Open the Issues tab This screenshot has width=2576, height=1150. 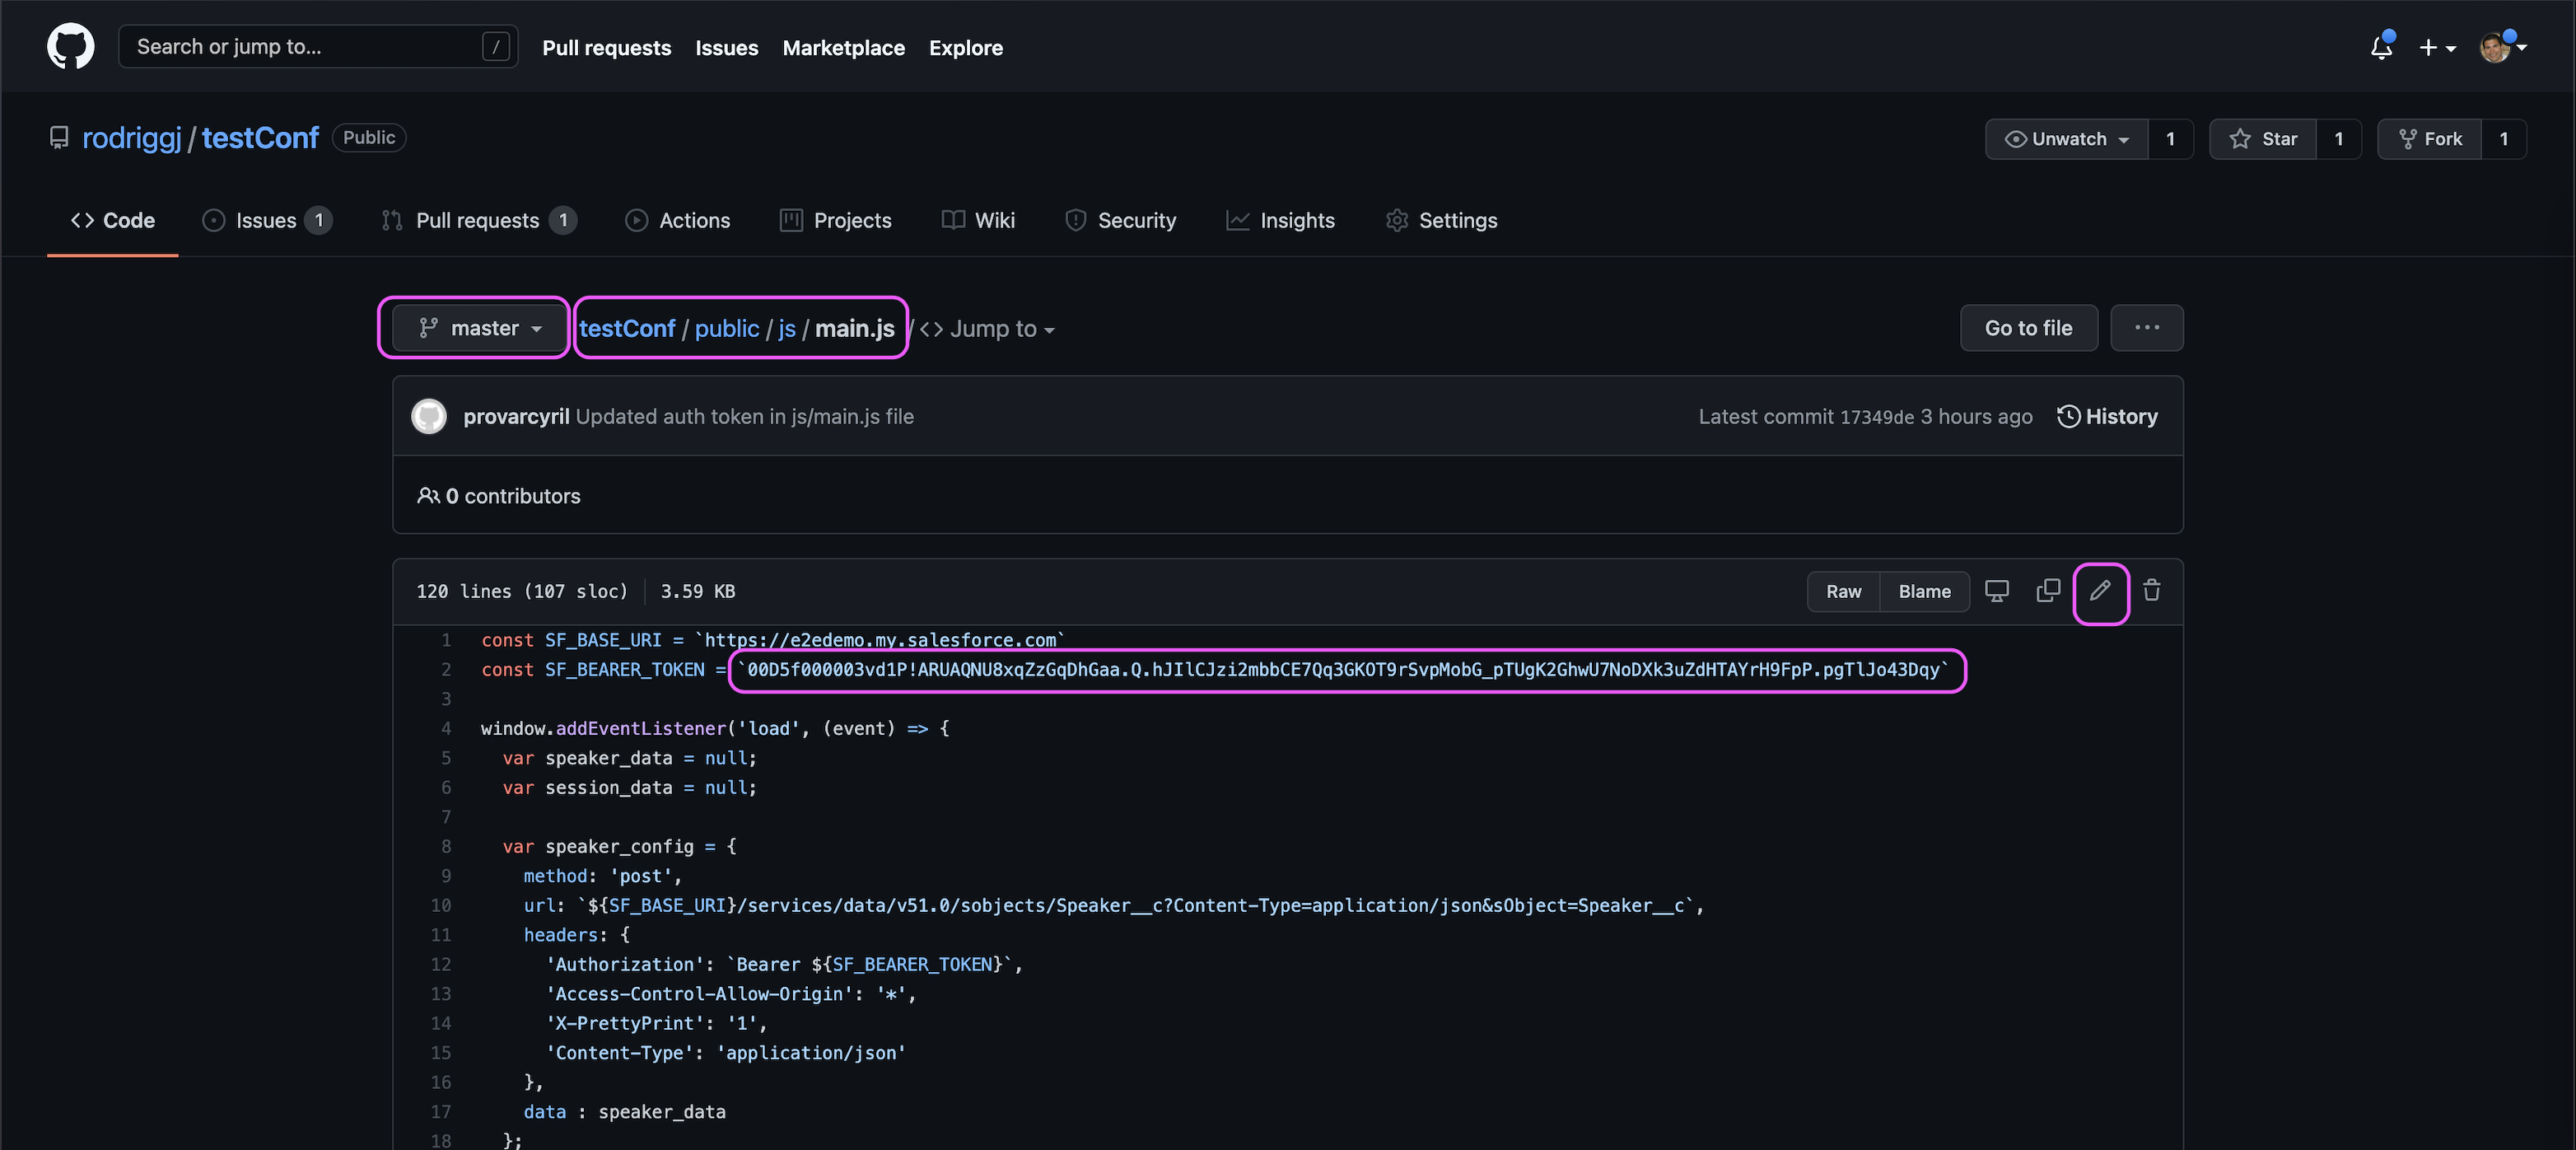tap(267, 220)
